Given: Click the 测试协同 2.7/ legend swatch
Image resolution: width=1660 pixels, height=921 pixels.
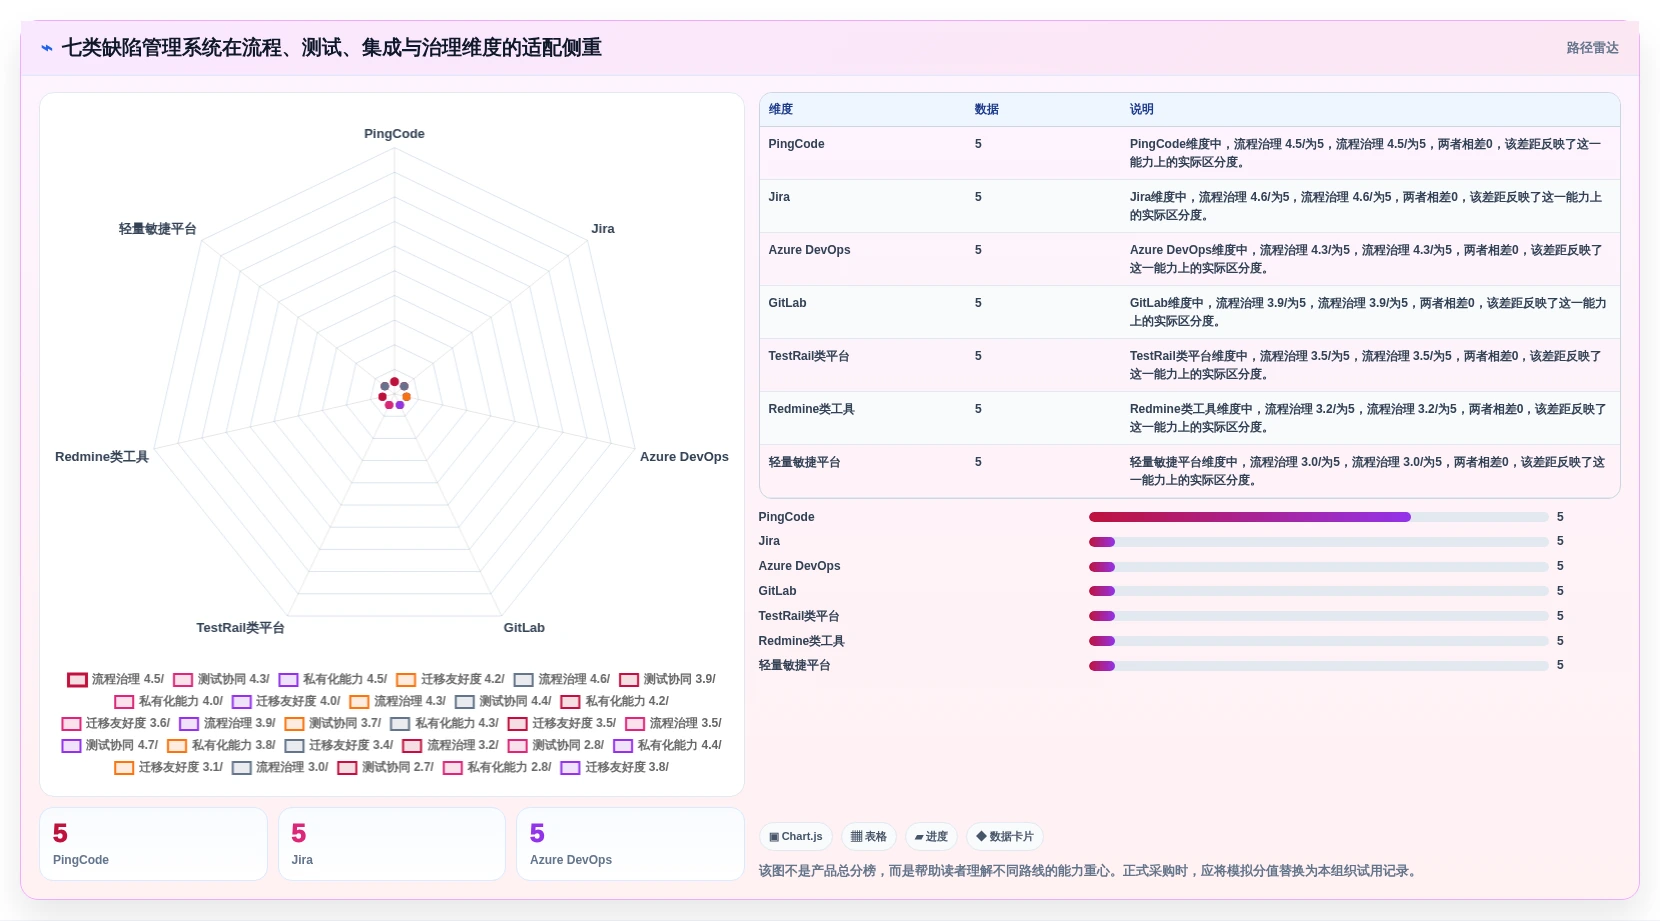Looking at the screenshot, I should [347, 768].
